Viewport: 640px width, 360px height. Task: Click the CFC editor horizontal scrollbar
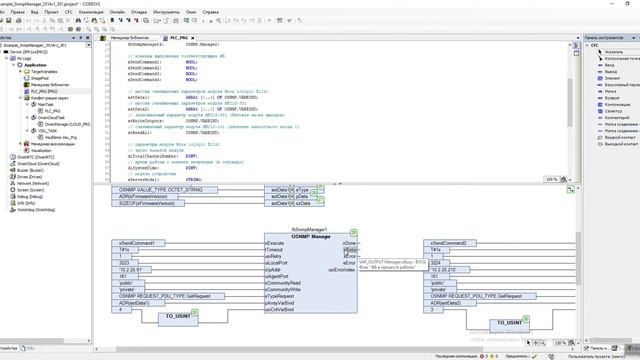[300, 349]
